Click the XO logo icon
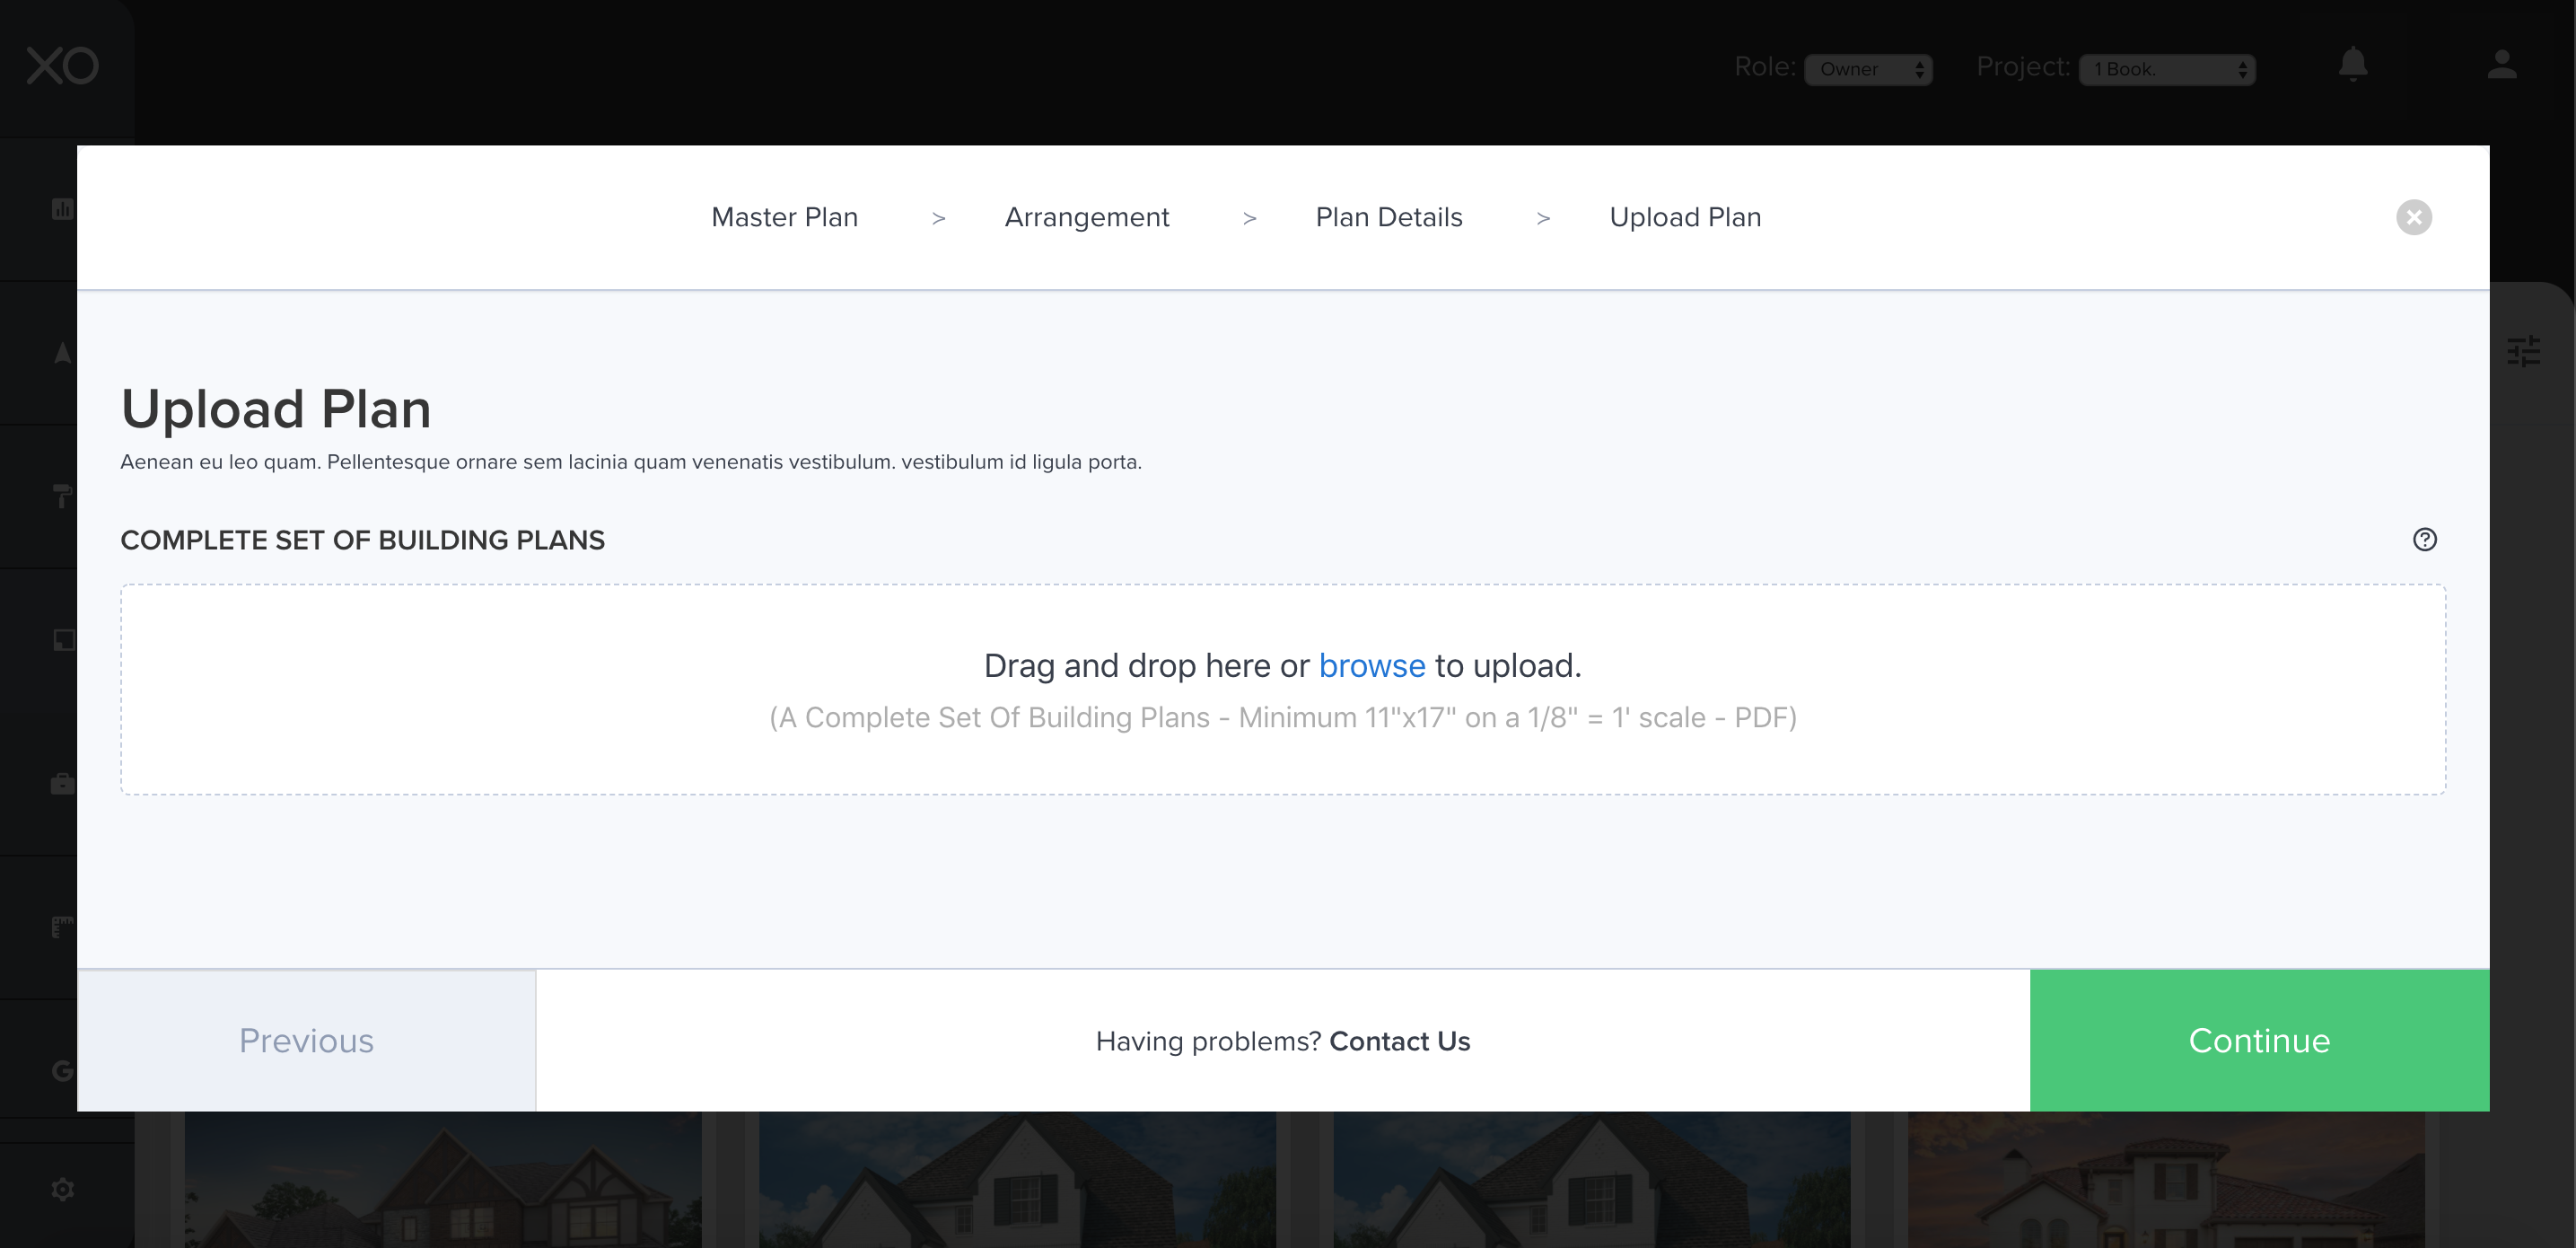Screen dimensions: 2576x1248 coord(62,66)
